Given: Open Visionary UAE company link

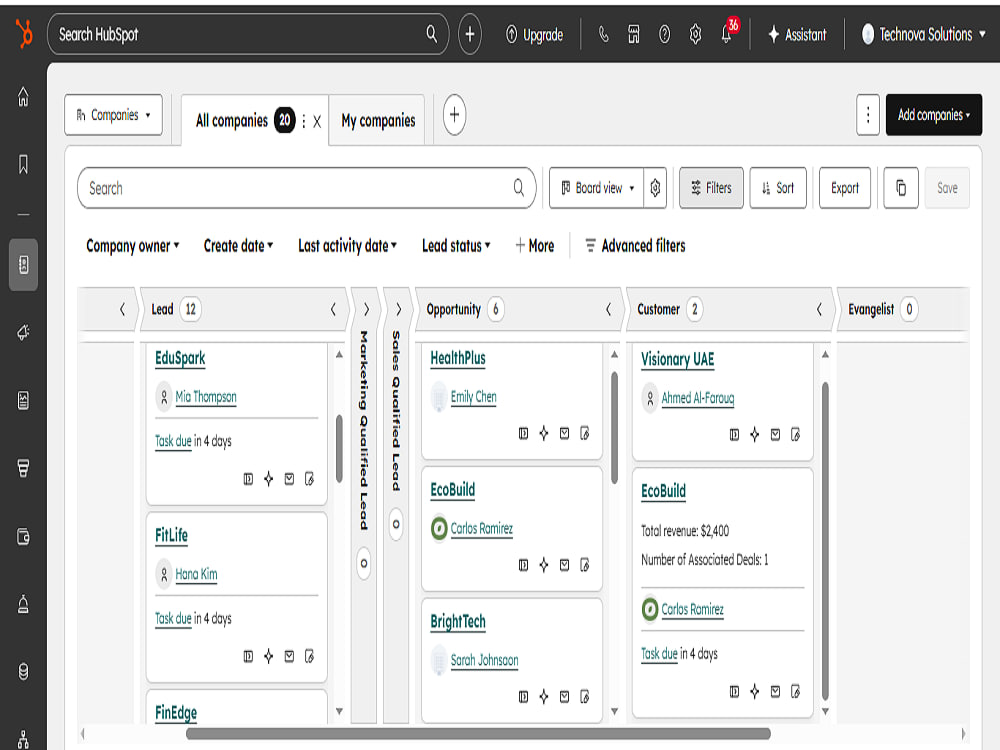Looking at the screenshot, I should click(677, 360).
